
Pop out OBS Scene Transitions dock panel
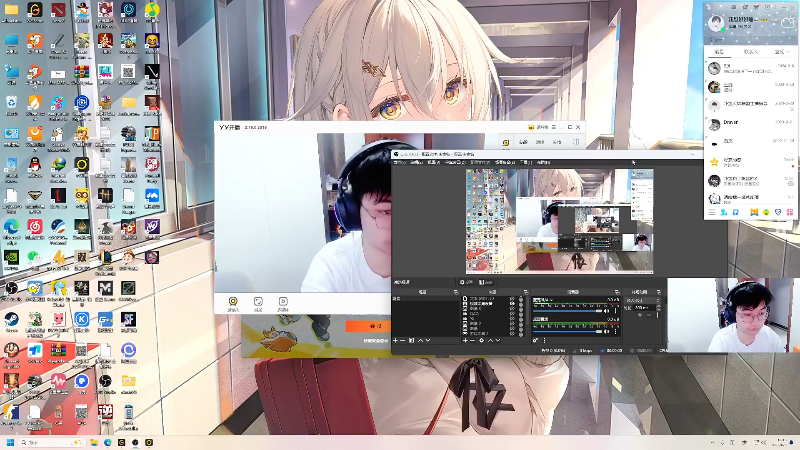(658, 292)
